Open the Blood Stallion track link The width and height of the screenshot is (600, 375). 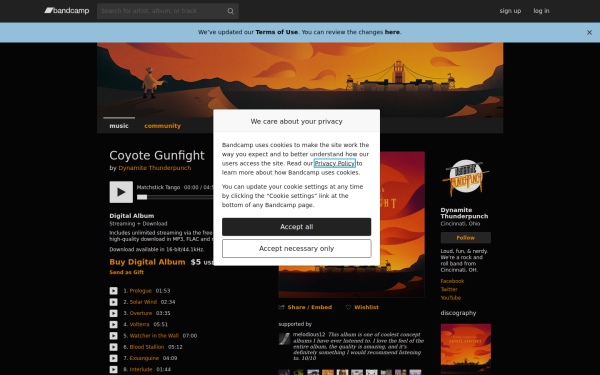147,347
